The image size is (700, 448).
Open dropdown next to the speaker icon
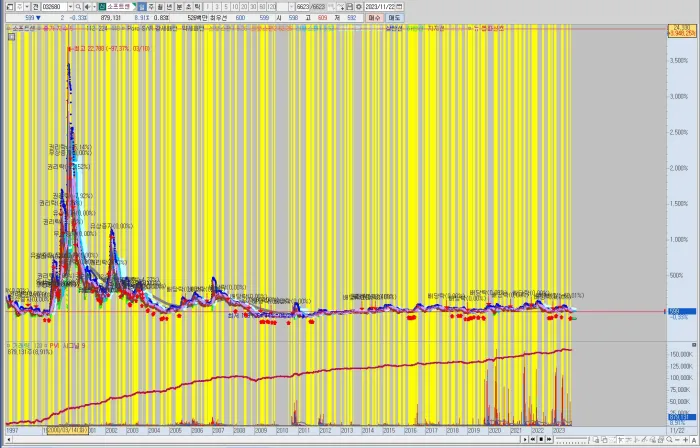(x=94, y=7)
